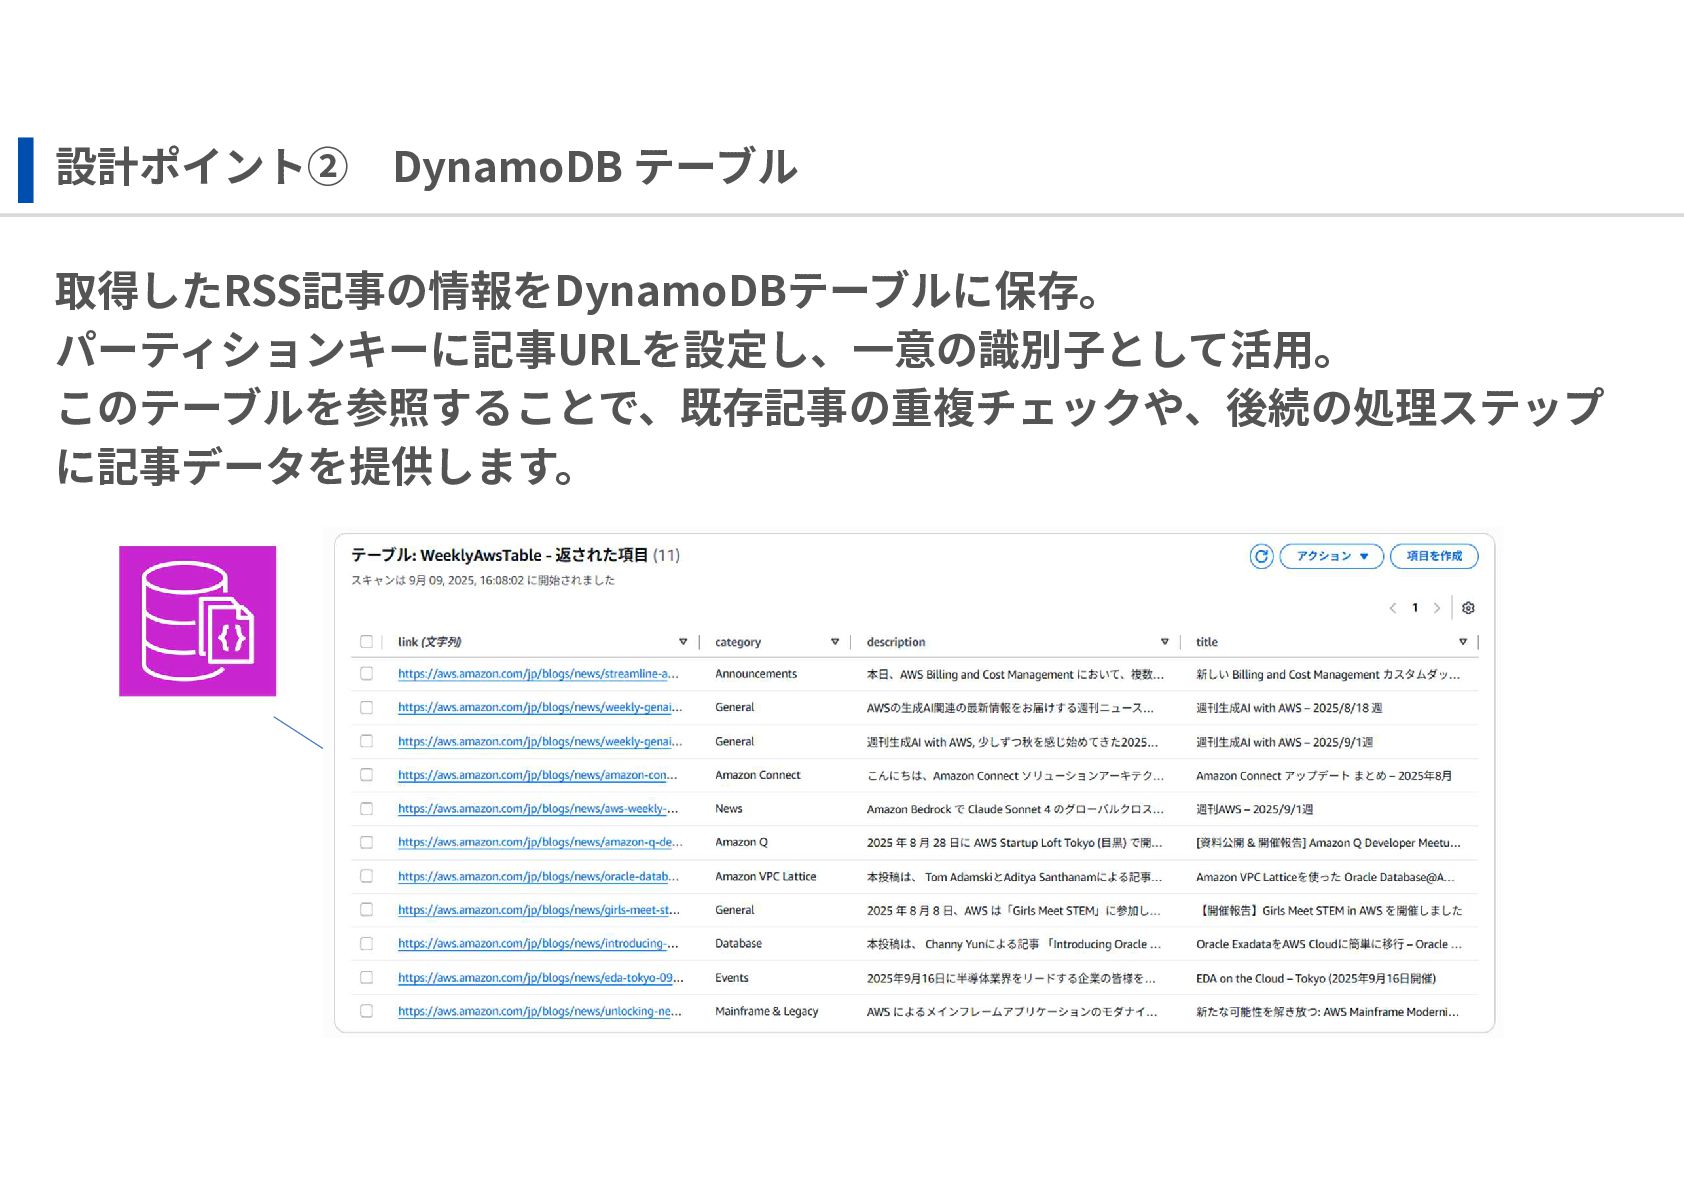This screenshot has width=1684, height=1191.
Task: Open the streamline-a blog link
Action: 538,674
